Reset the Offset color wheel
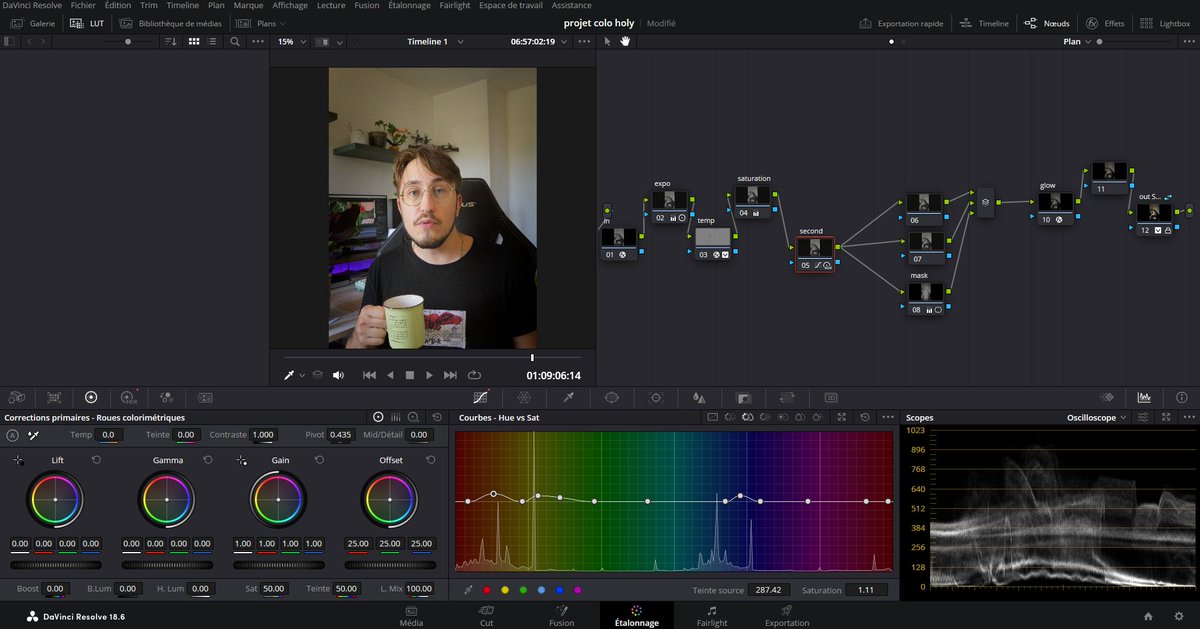The width and height of the screenshot is (1200, 629). click(430, 460)
